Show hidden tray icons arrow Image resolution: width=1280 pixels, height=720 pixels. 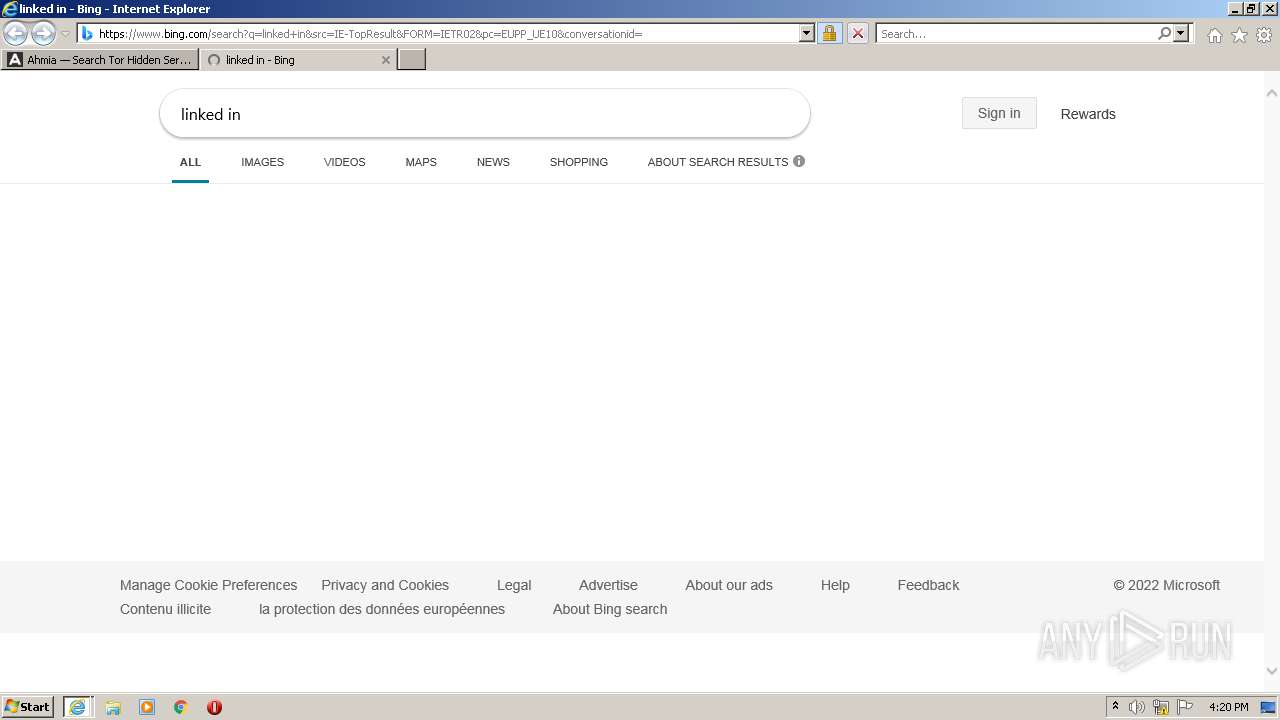coord(1116,707)
